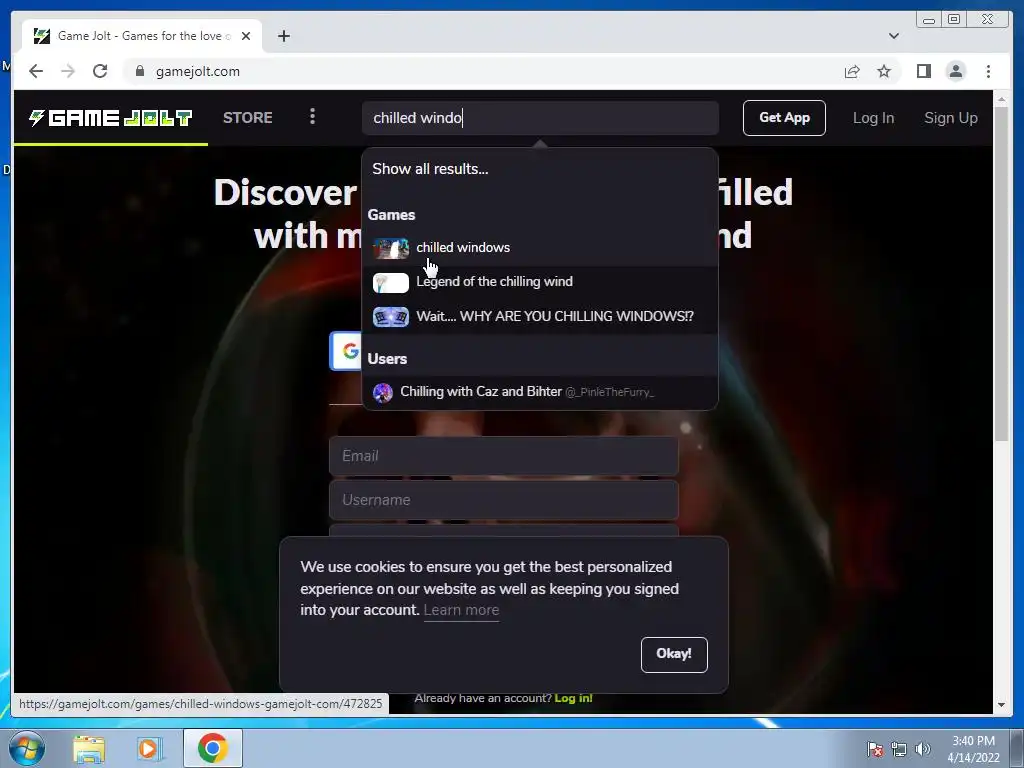Click the vertical scrollbar thumb
Viewport: 1024px width, 768px height.
(1001, 274)
